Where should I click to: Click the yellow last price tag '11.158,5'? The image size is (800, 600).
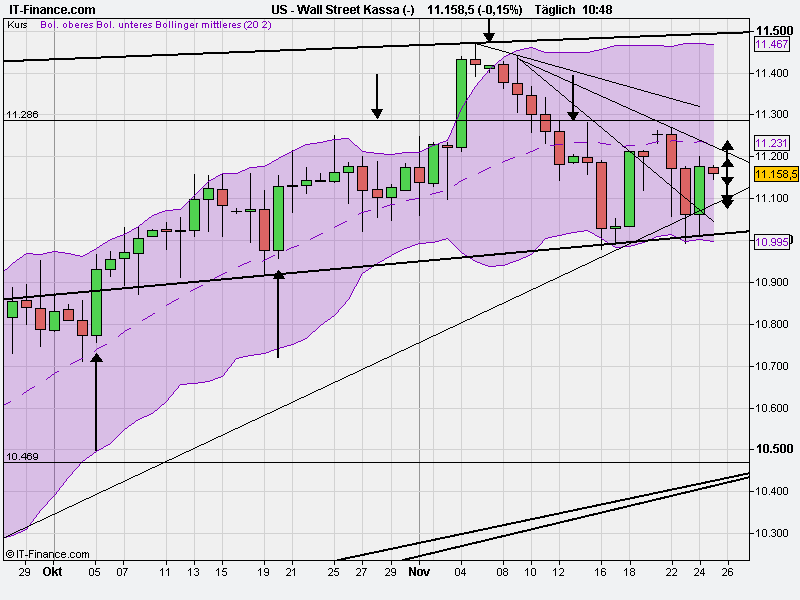(776, 174)
